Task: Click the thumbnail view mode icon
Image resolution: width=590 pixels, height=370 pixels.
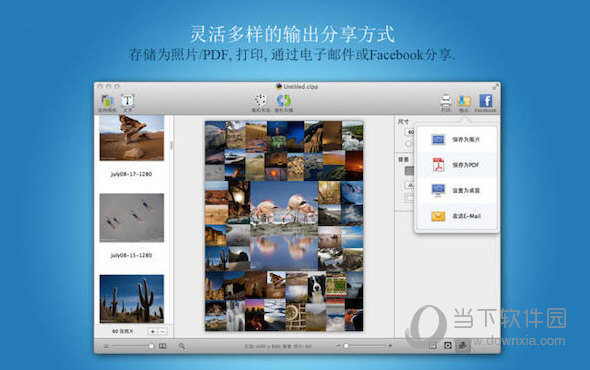Action: (163, 346)
